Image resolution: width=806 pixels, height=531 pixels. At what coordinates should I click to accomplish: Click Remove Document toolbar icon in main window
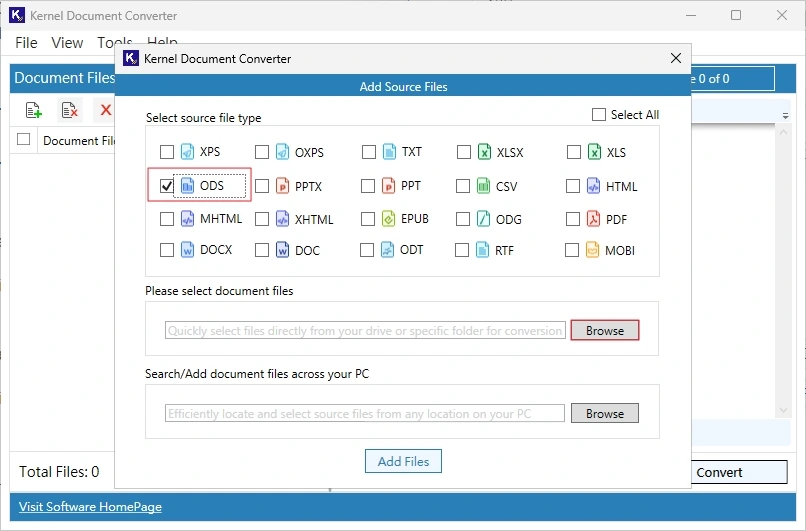click(x=69, y=109)
